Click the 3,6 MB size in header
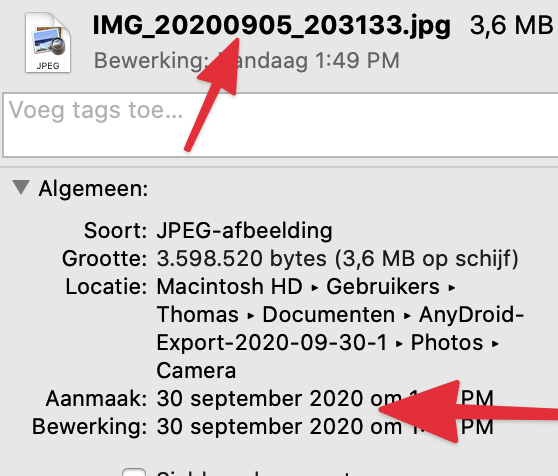This screenshot has width=558, height=476. coord(511,26)
